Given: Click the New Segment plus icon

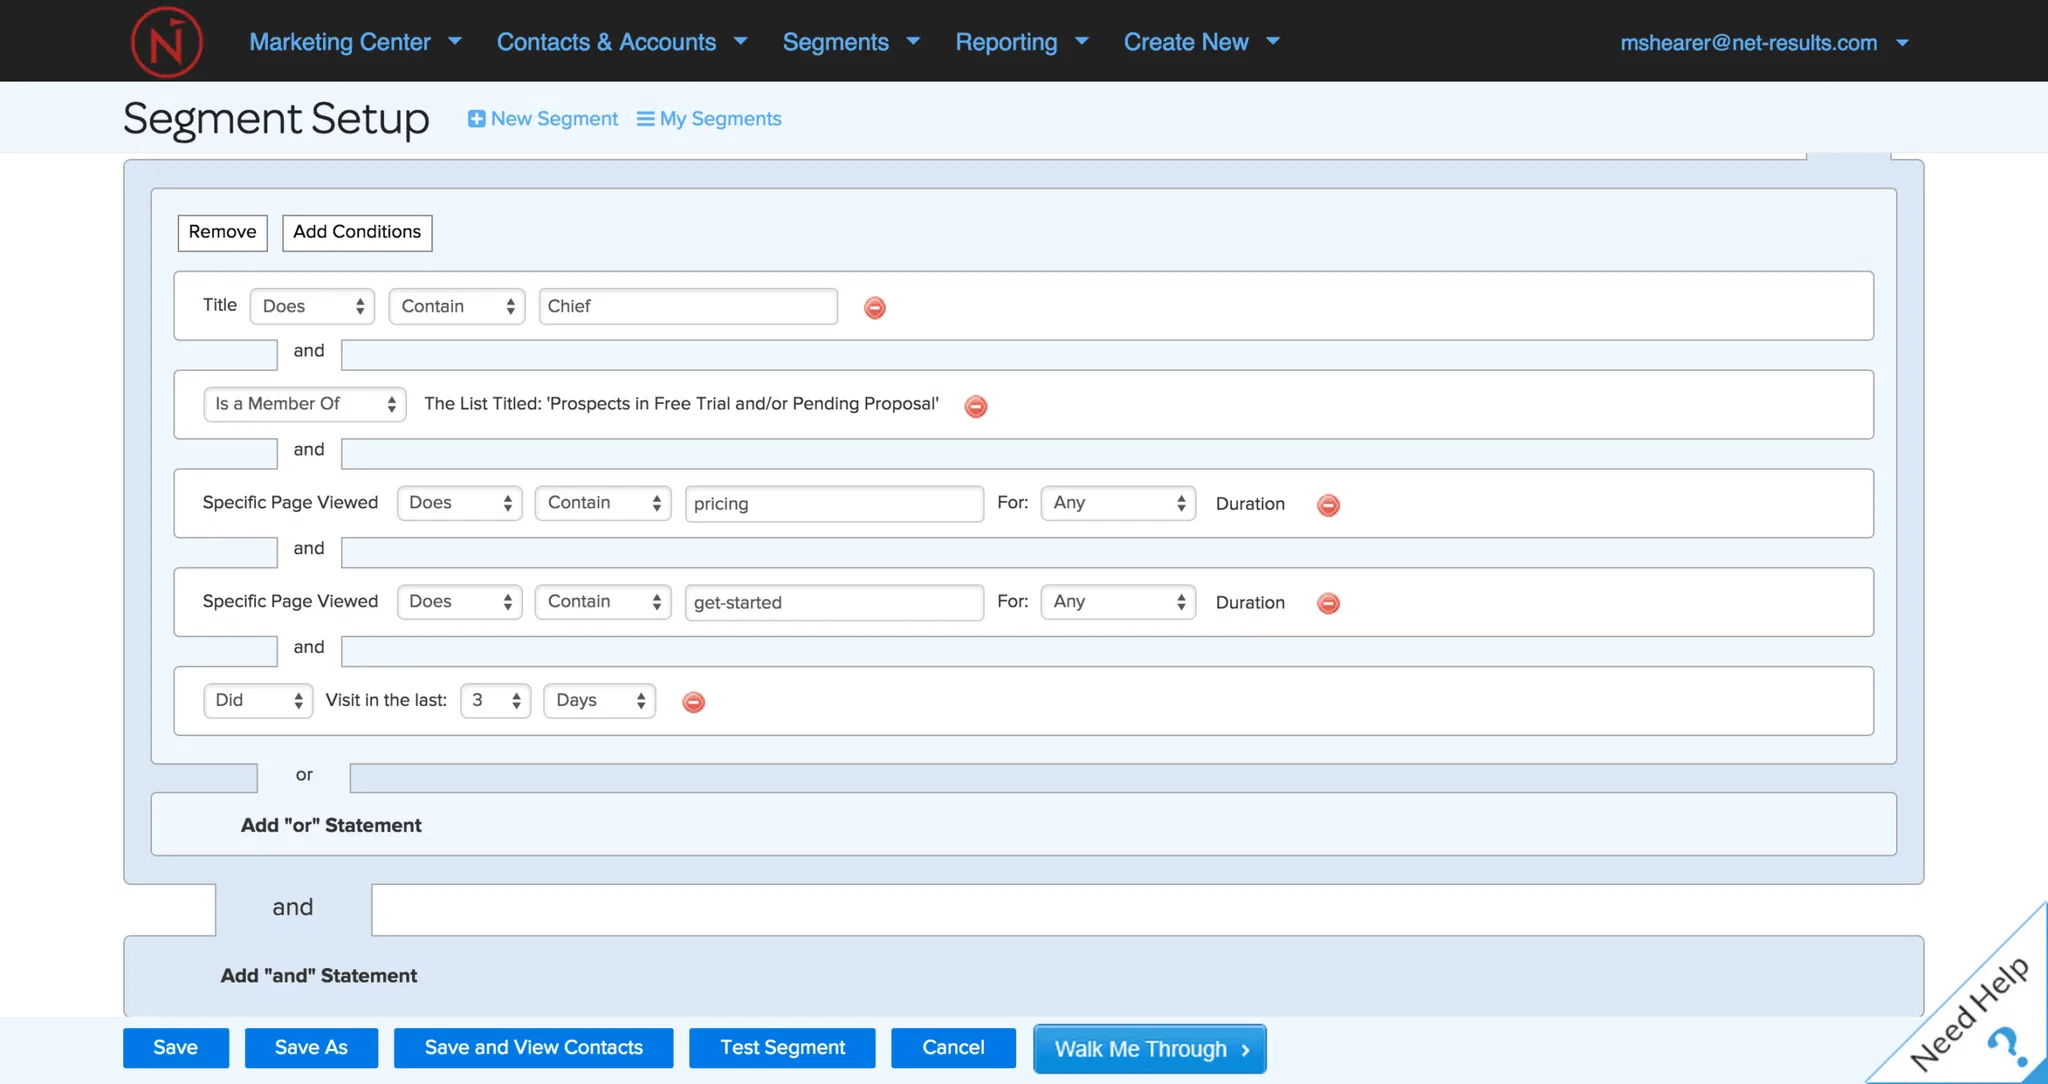Looking at the screenshot, I should click(x=477, y=119).
